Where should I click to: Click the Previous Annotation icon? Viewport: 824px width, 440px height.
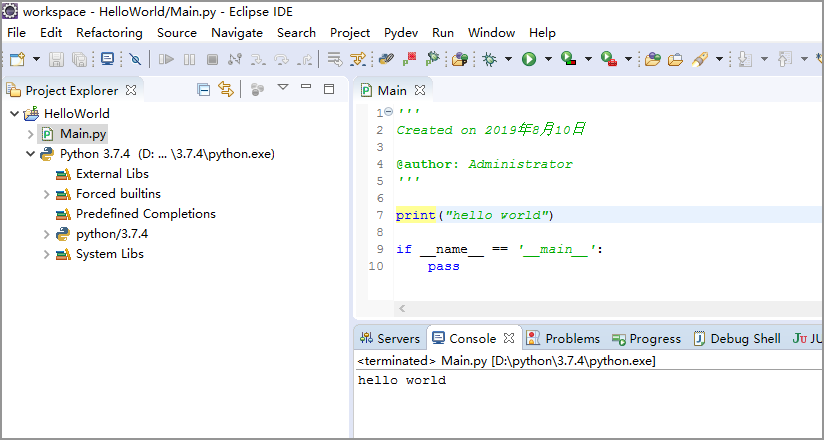tap(784, 59)
